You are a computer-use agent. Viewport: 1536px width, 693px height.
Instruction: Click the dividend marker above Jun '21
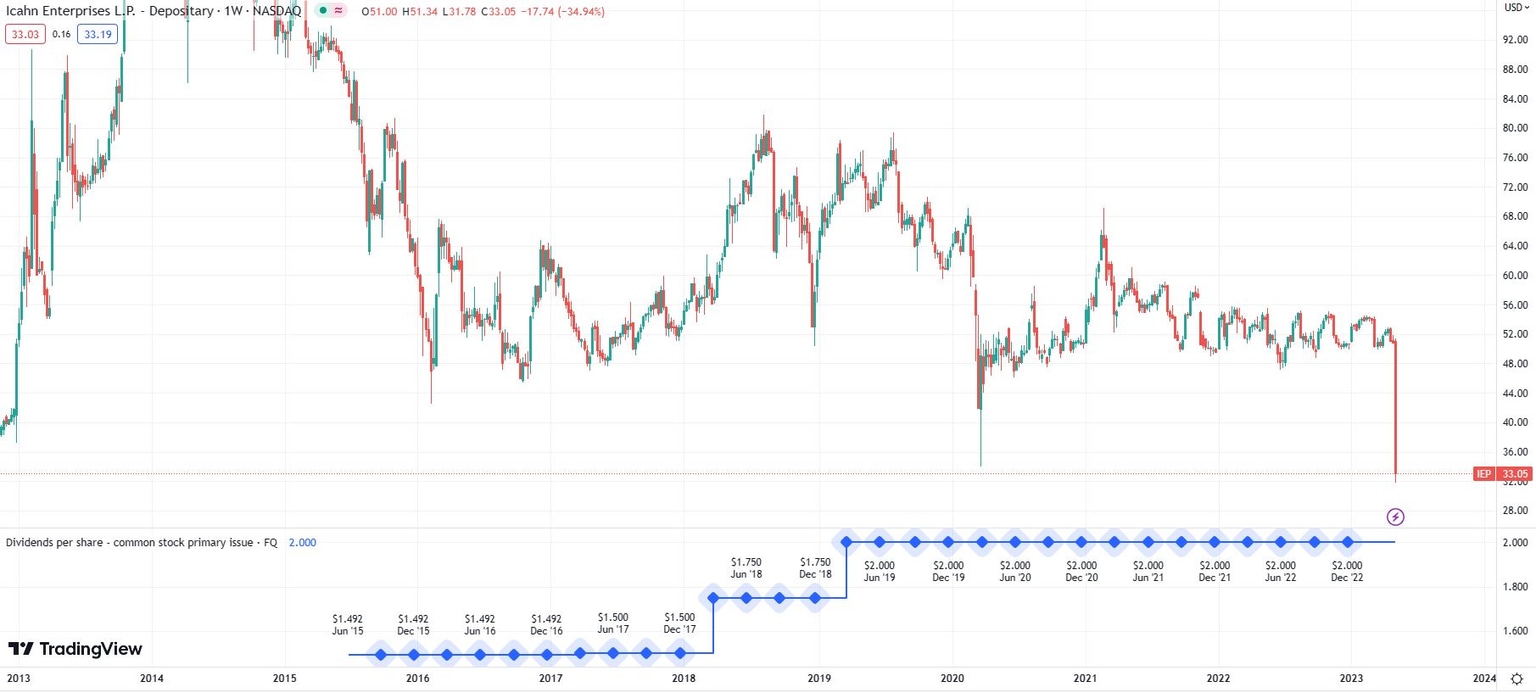pos(1148,542)
